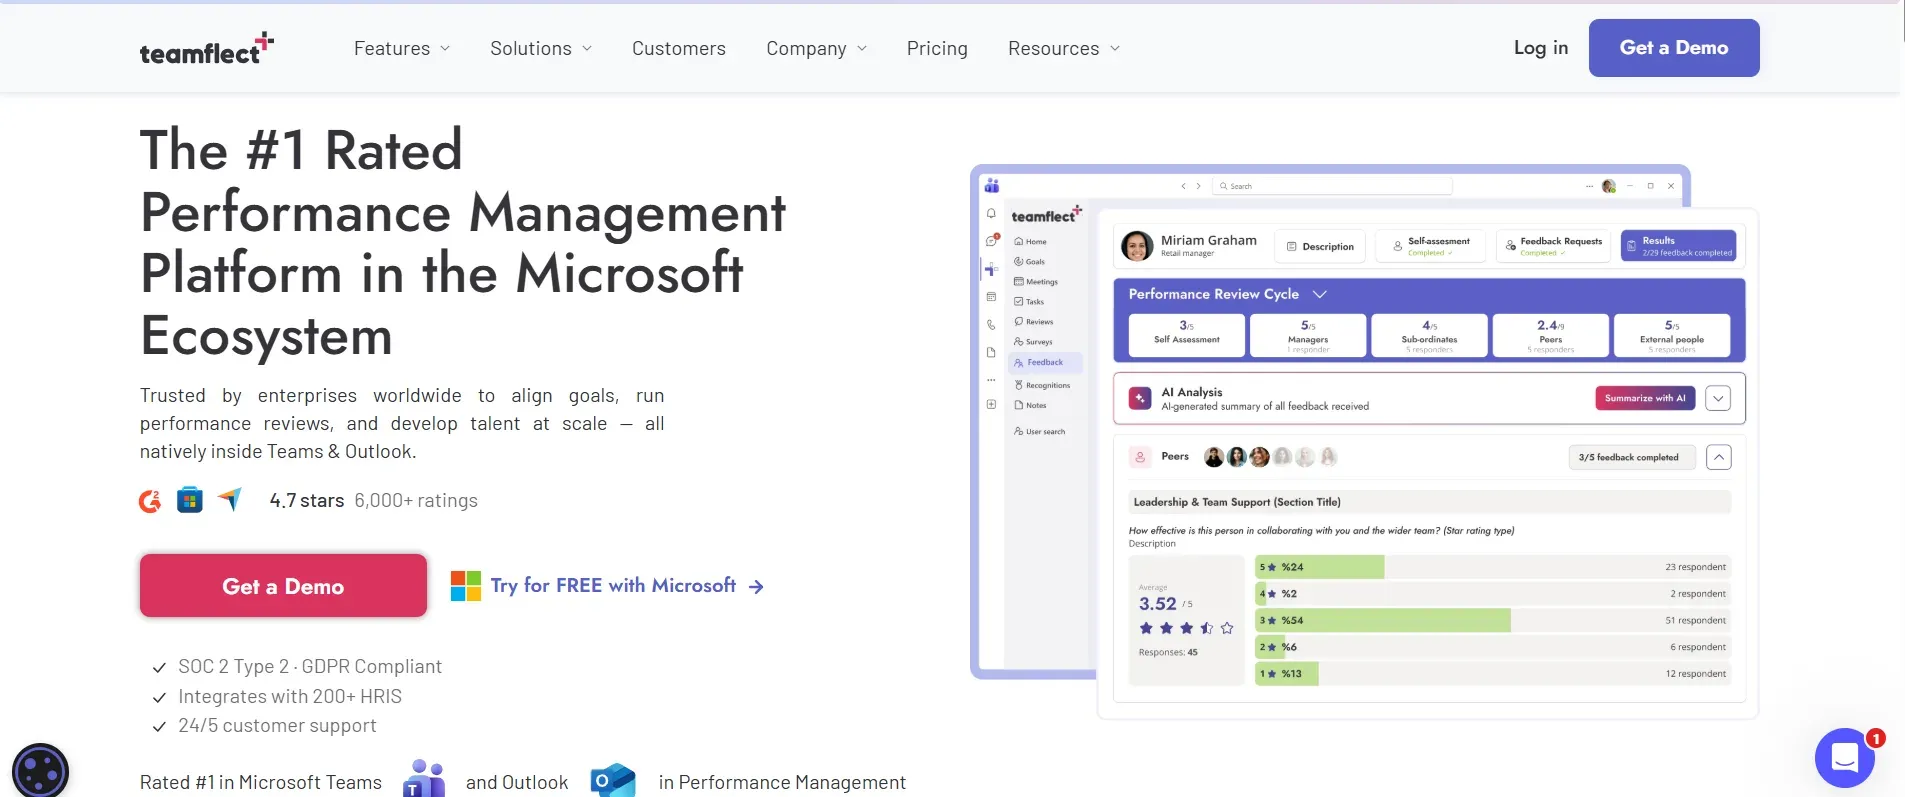The image size is (1905, 797).
Task: Select Goals in the app preview sidebar
Action: (1029, 262)
